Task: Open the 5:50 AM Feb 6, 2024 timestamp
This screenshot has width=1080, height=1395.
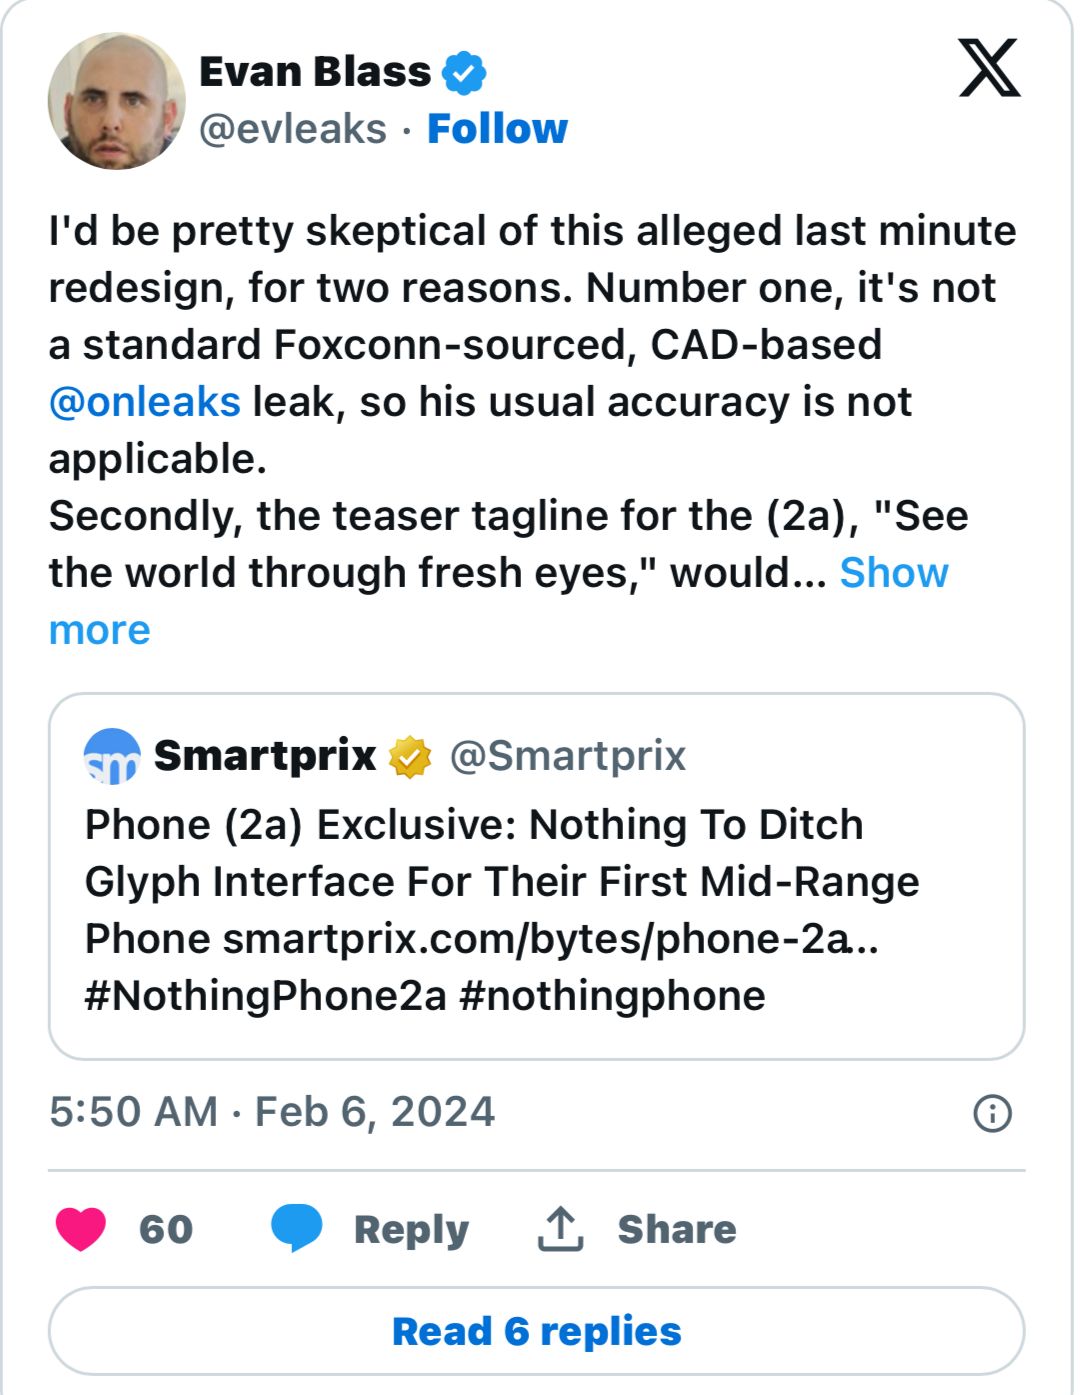Action: [x=272, y=1112]
